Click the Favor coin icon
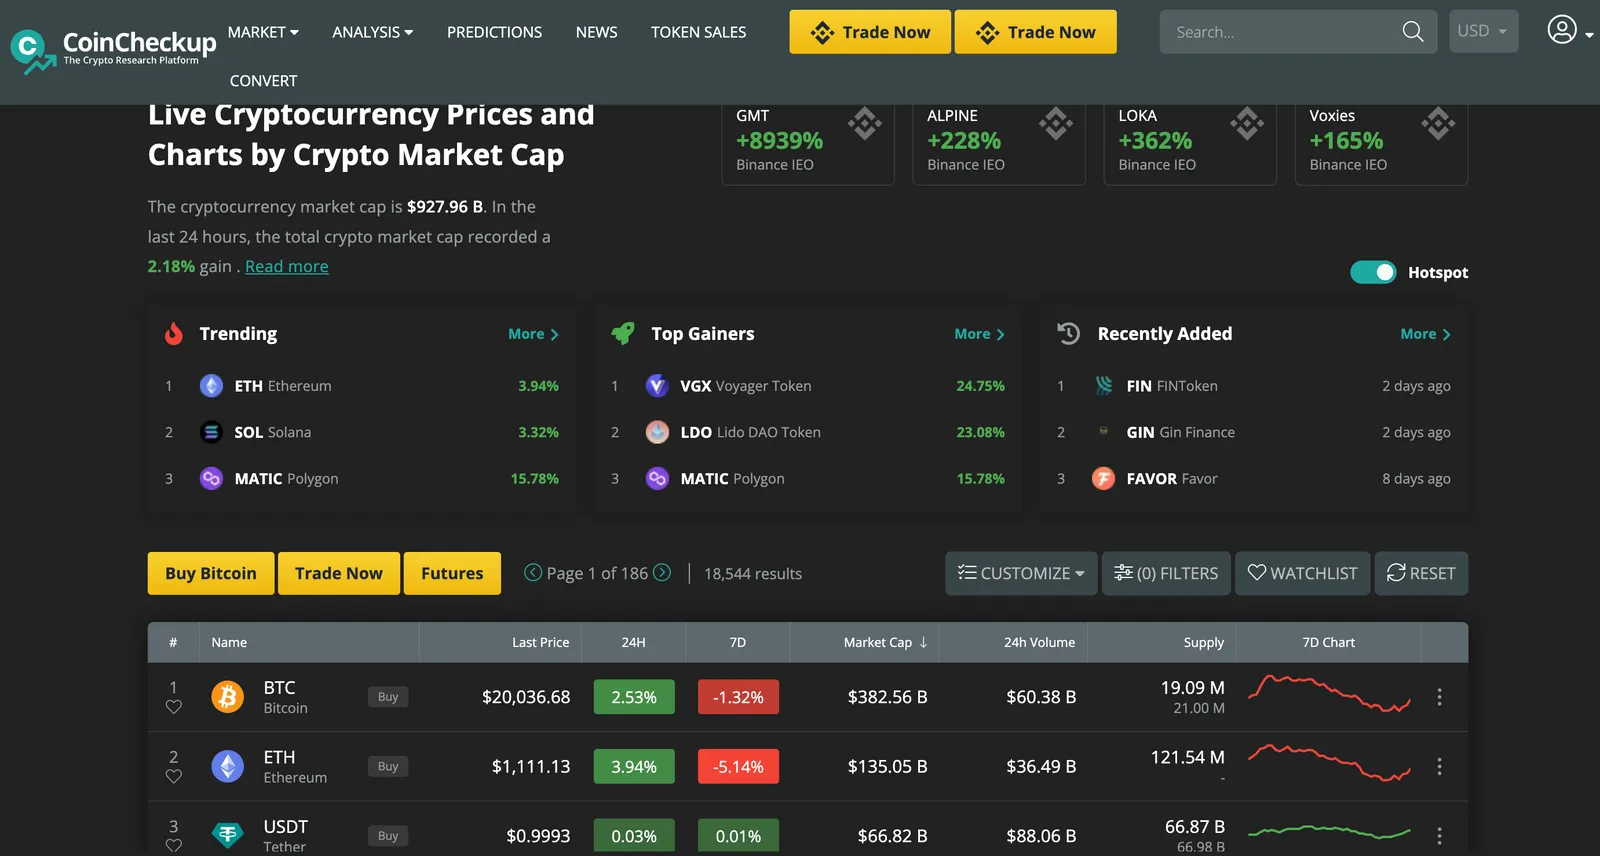 point(1103,479)
